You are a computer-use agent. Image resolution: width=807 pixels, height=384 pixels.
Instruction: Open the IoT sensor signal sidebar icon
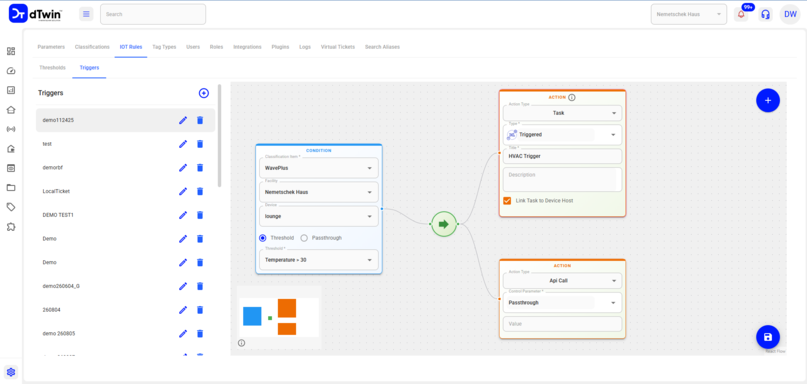pos(11,129)
